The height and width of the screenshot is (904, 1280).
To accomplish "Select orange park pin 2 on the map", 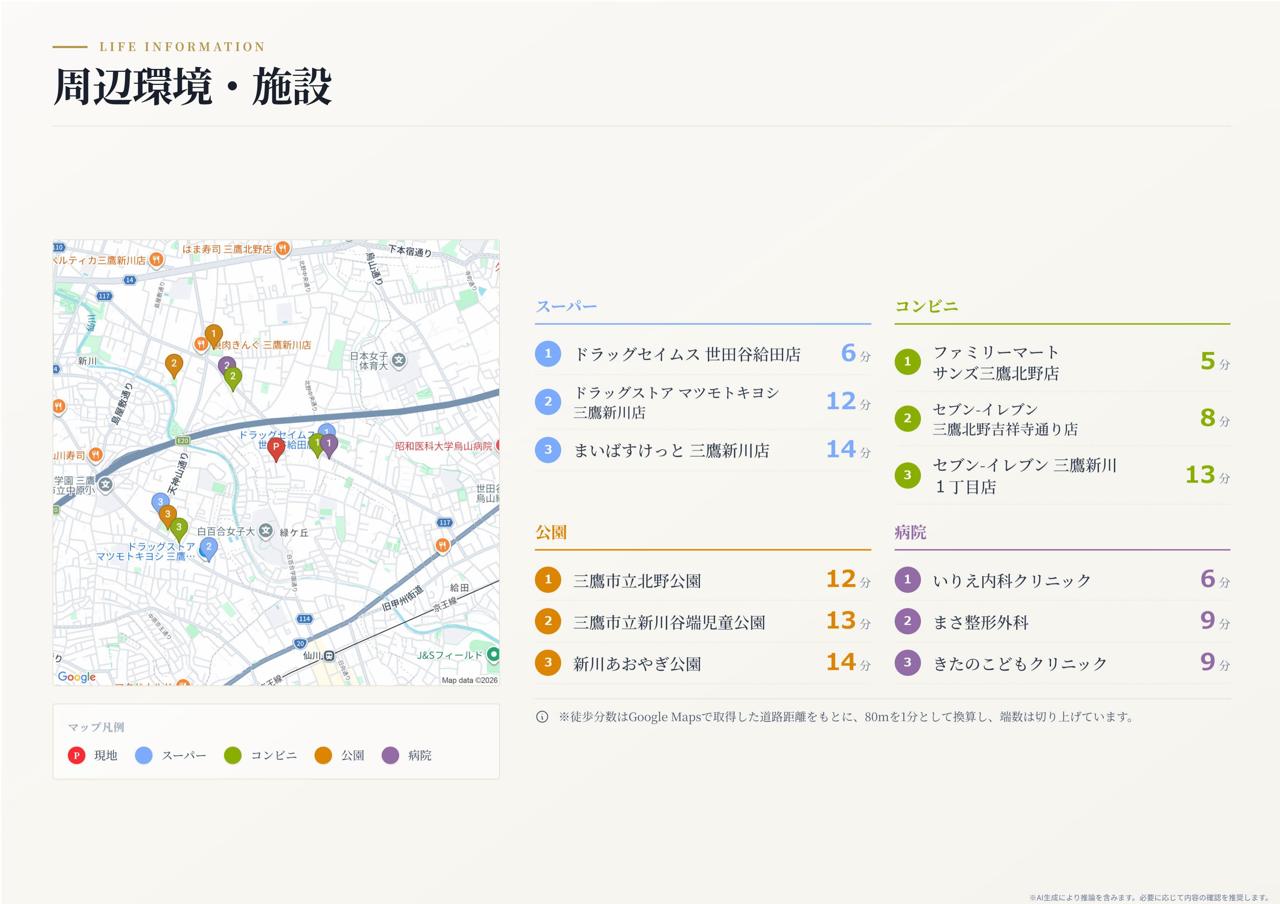I will point(174,365).
